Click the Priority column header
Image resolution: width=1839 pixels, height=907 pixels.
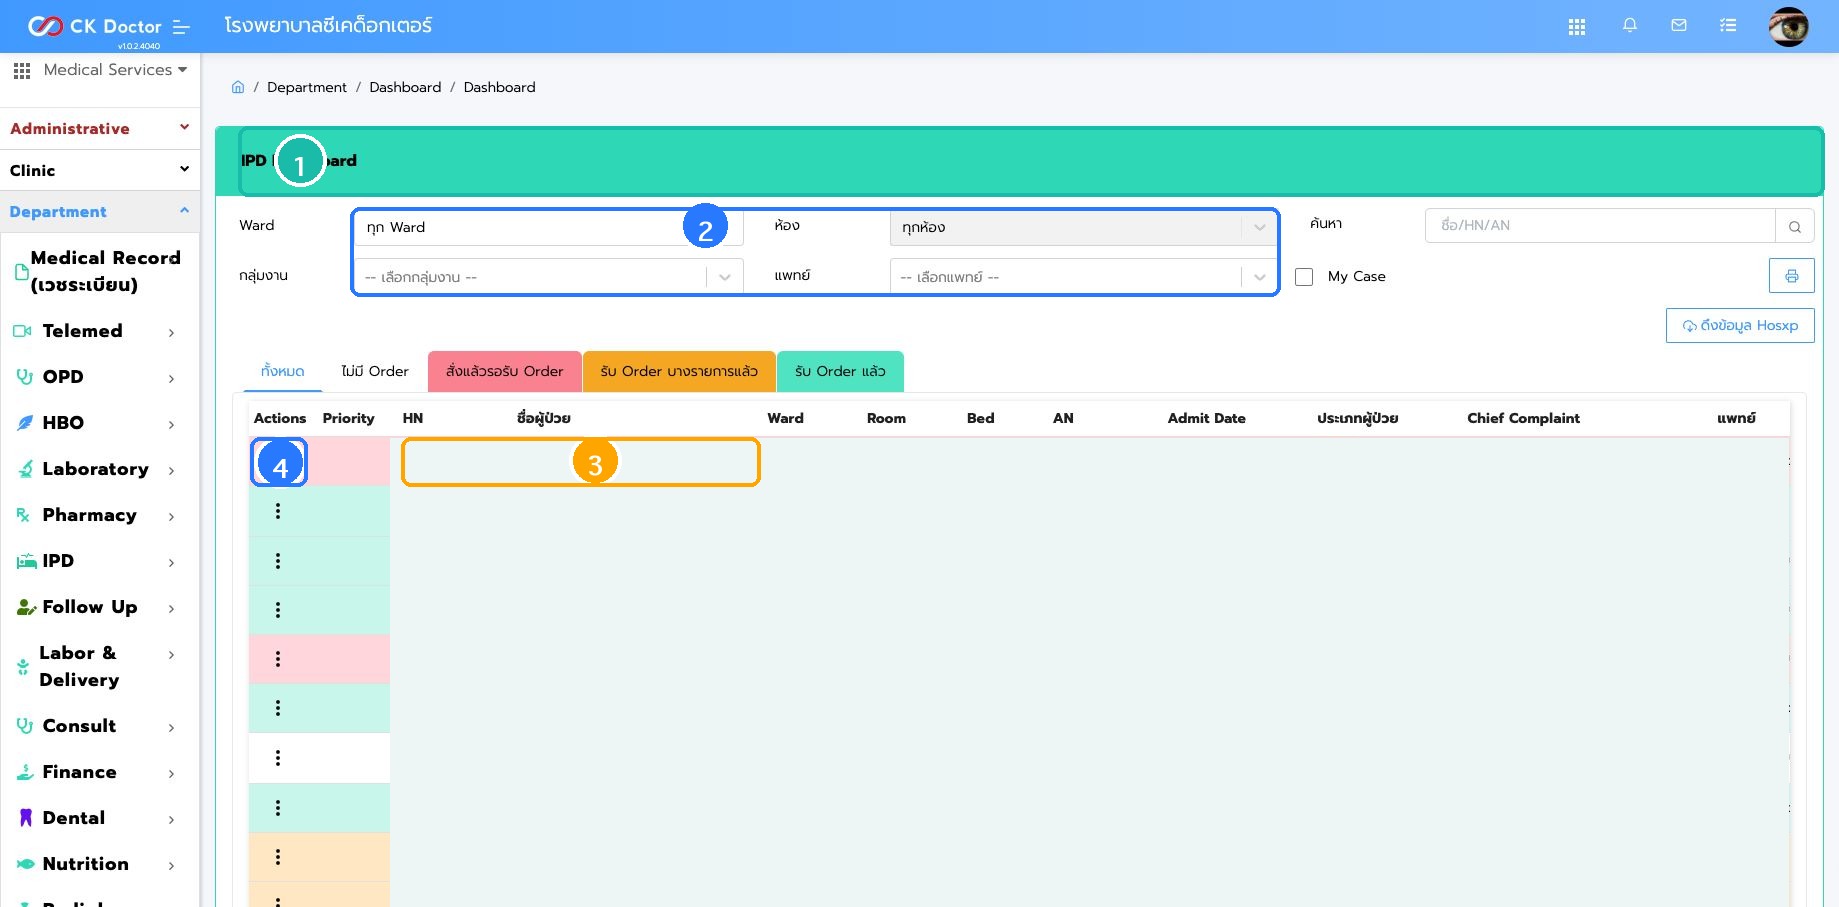pyautogui.click(x=348, y=418)
